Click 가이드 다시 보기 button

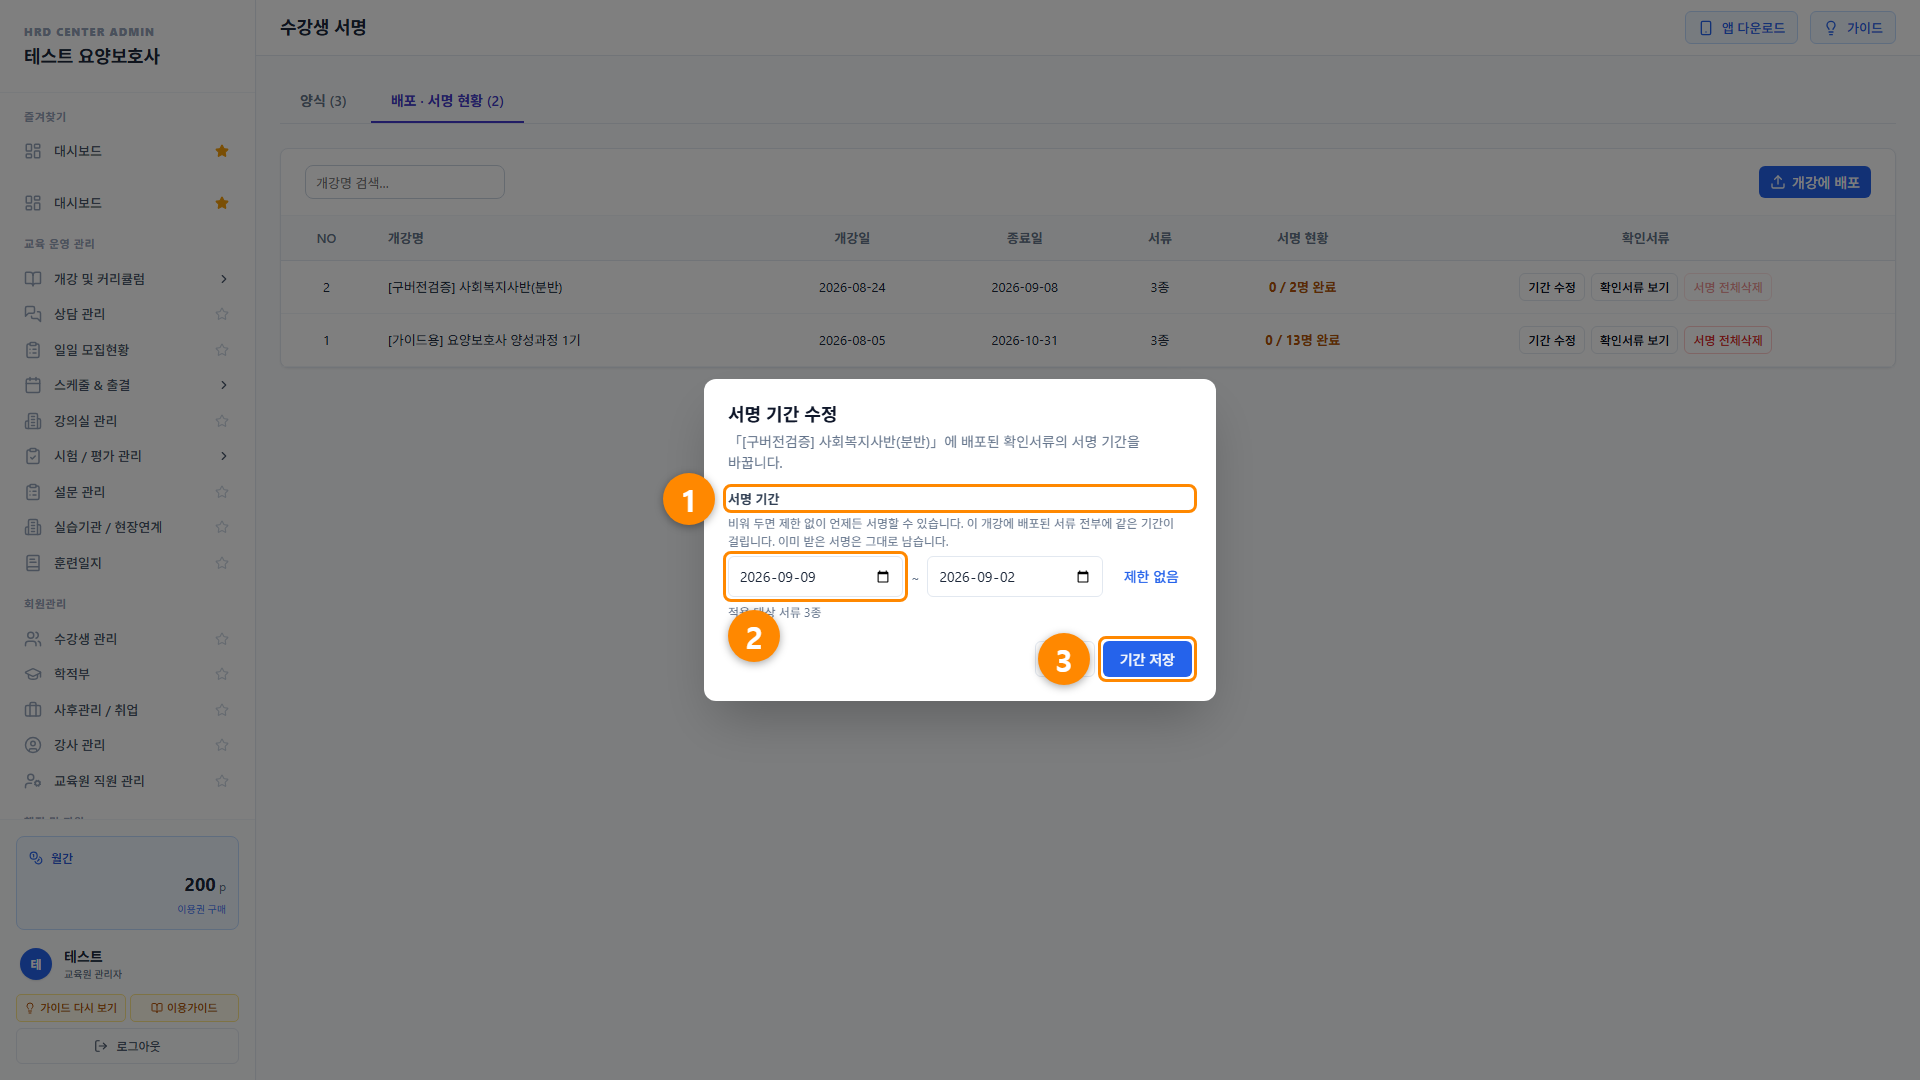coord(71,1008)
